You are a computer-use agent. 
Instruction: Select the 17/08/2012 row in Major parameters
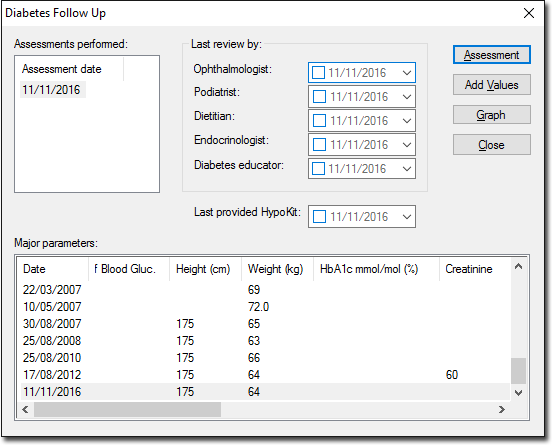pos(265,375)
